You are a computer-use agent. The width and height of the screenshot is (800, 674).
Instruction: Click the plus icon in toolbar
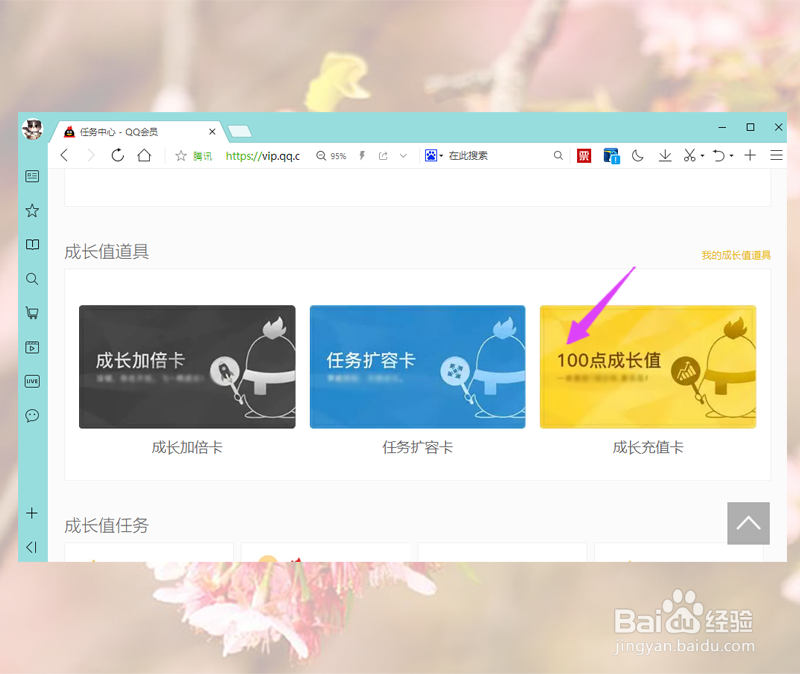(x=750, y=155)
